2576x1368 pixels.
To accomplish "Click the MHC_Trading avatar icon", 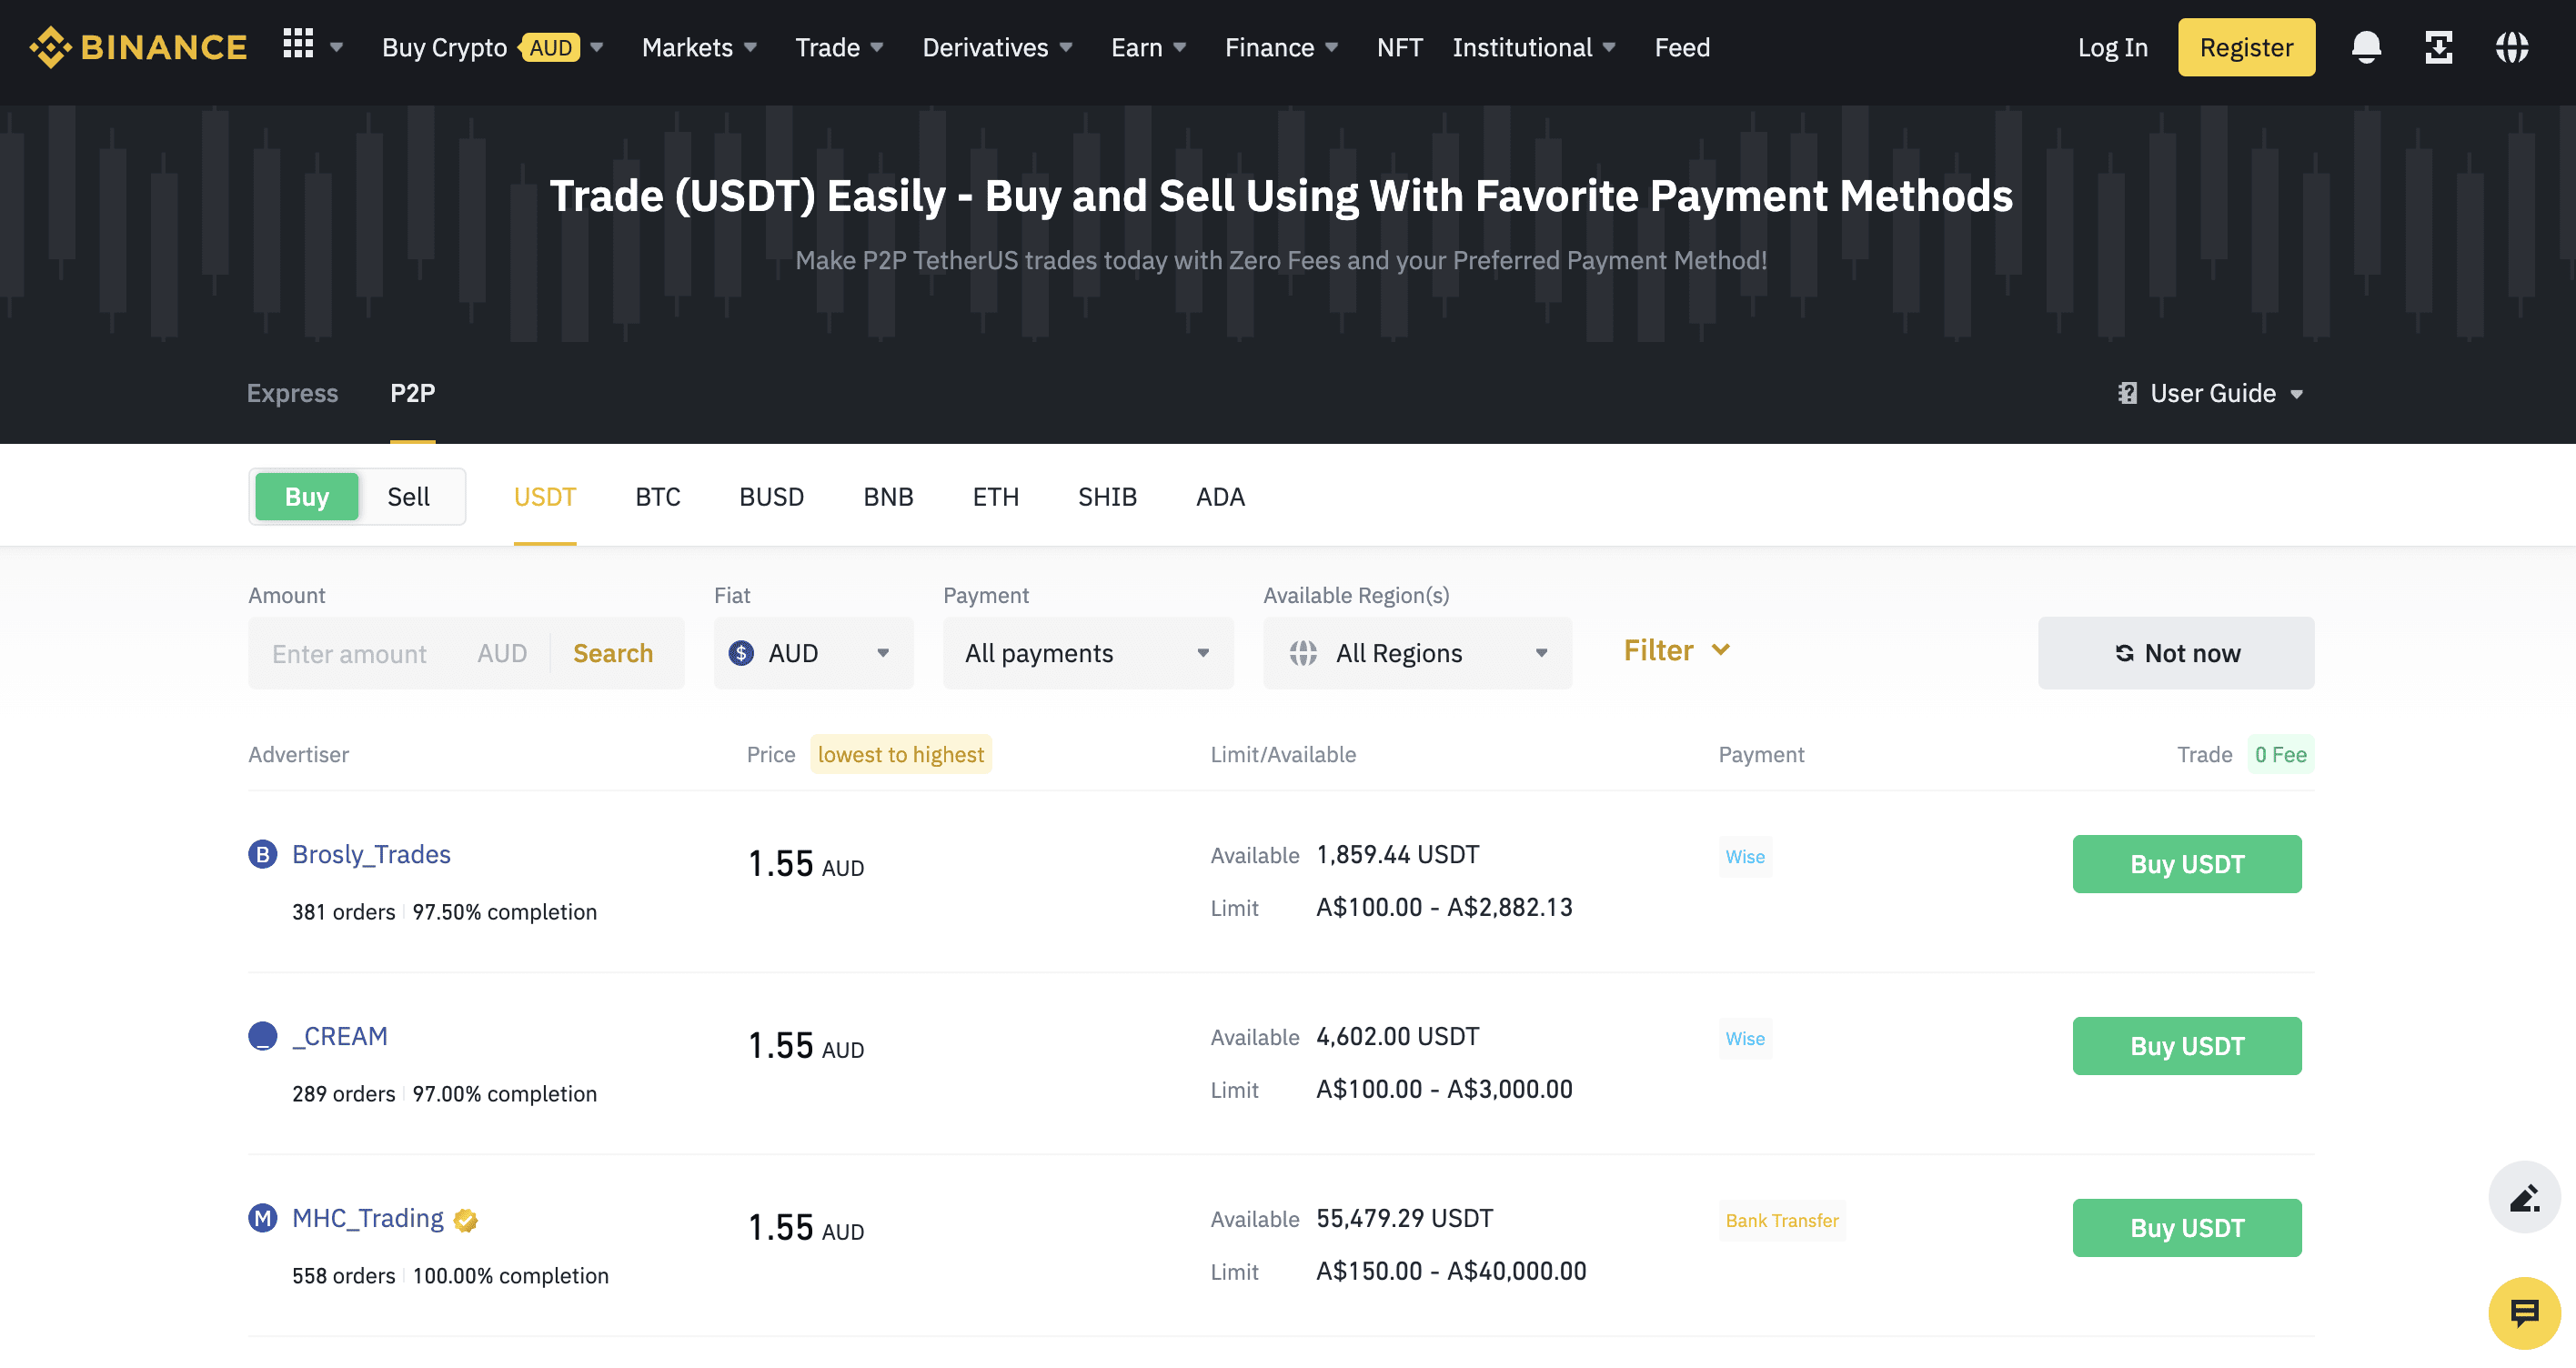I will pos(262,1218).
